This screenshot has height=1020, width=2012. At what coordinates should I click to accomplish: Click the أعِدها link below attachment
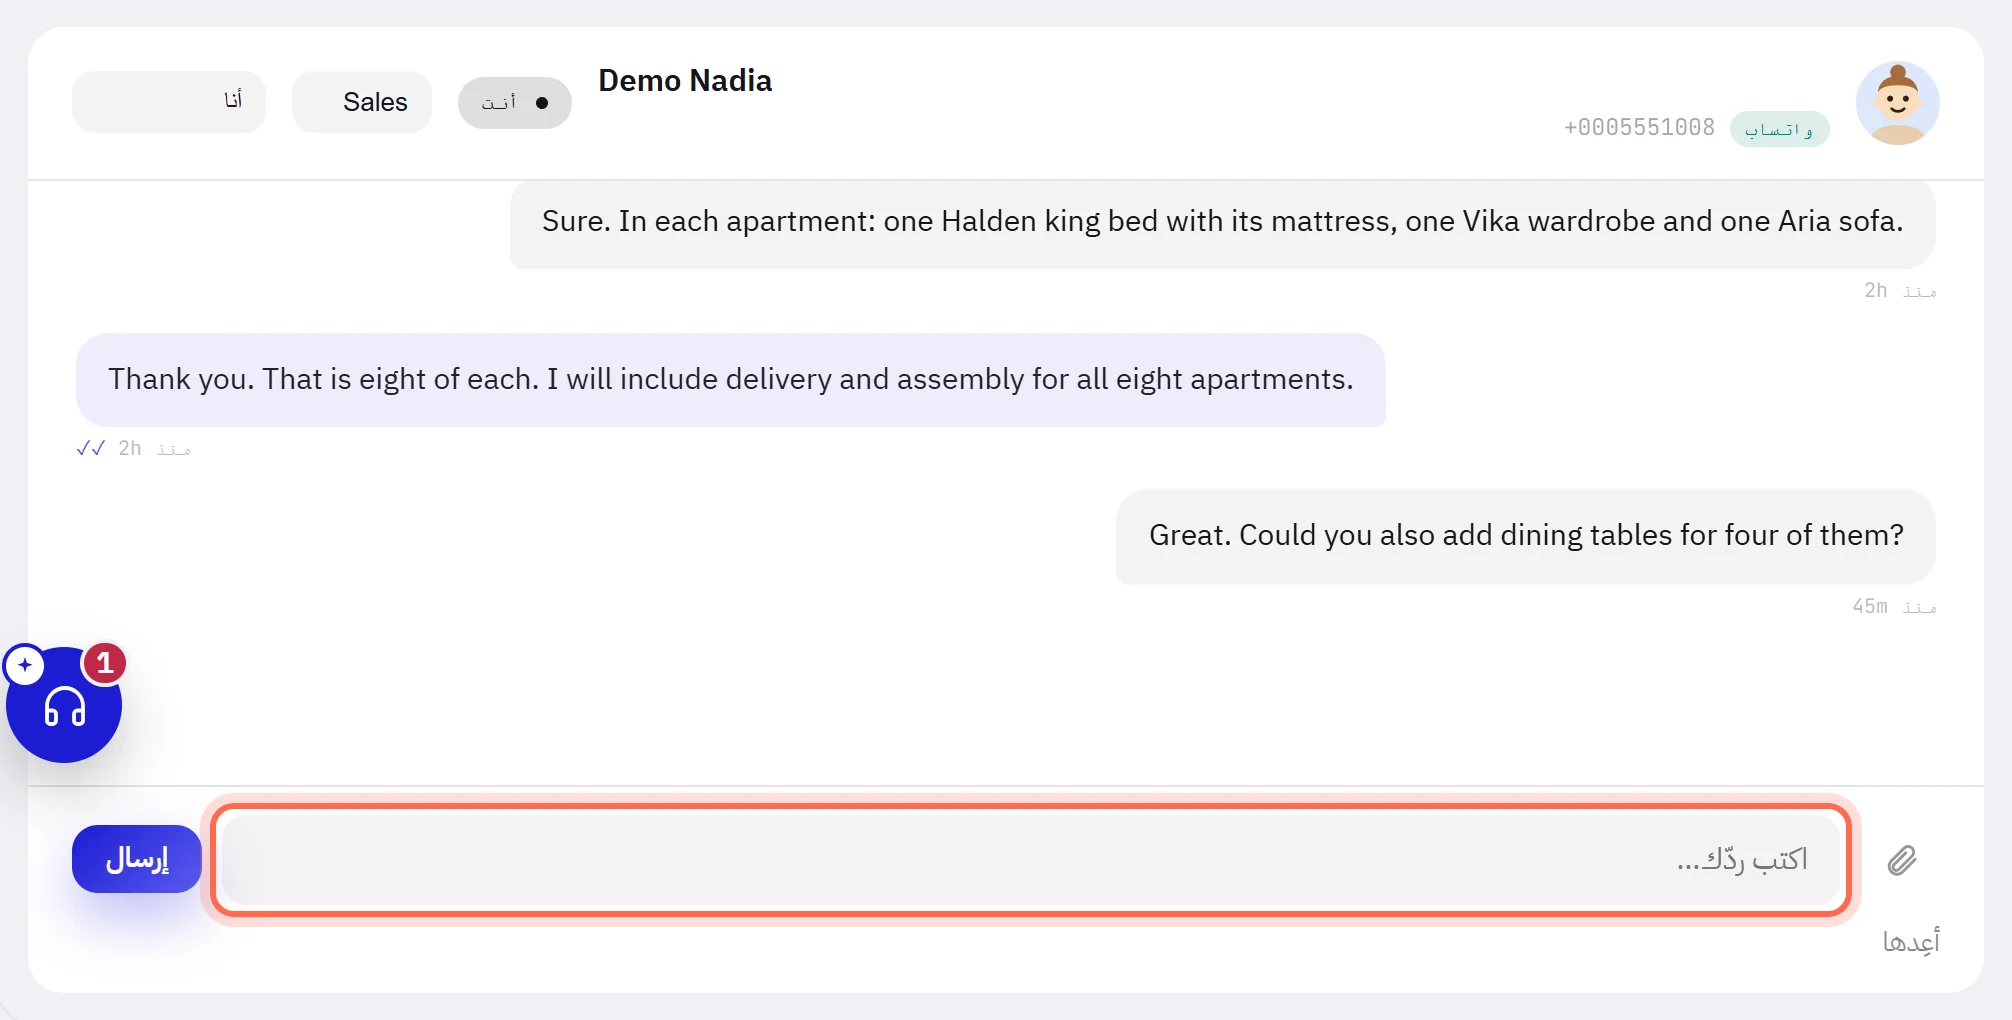[1910, 941]
